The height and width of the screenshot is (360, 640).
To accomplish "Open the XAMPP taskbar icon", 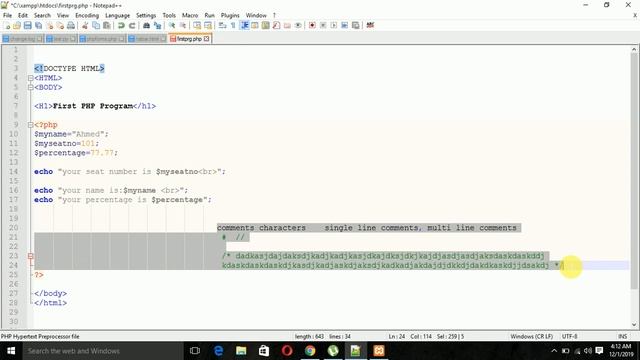I will pyautogui.click(x=379, y=351).
